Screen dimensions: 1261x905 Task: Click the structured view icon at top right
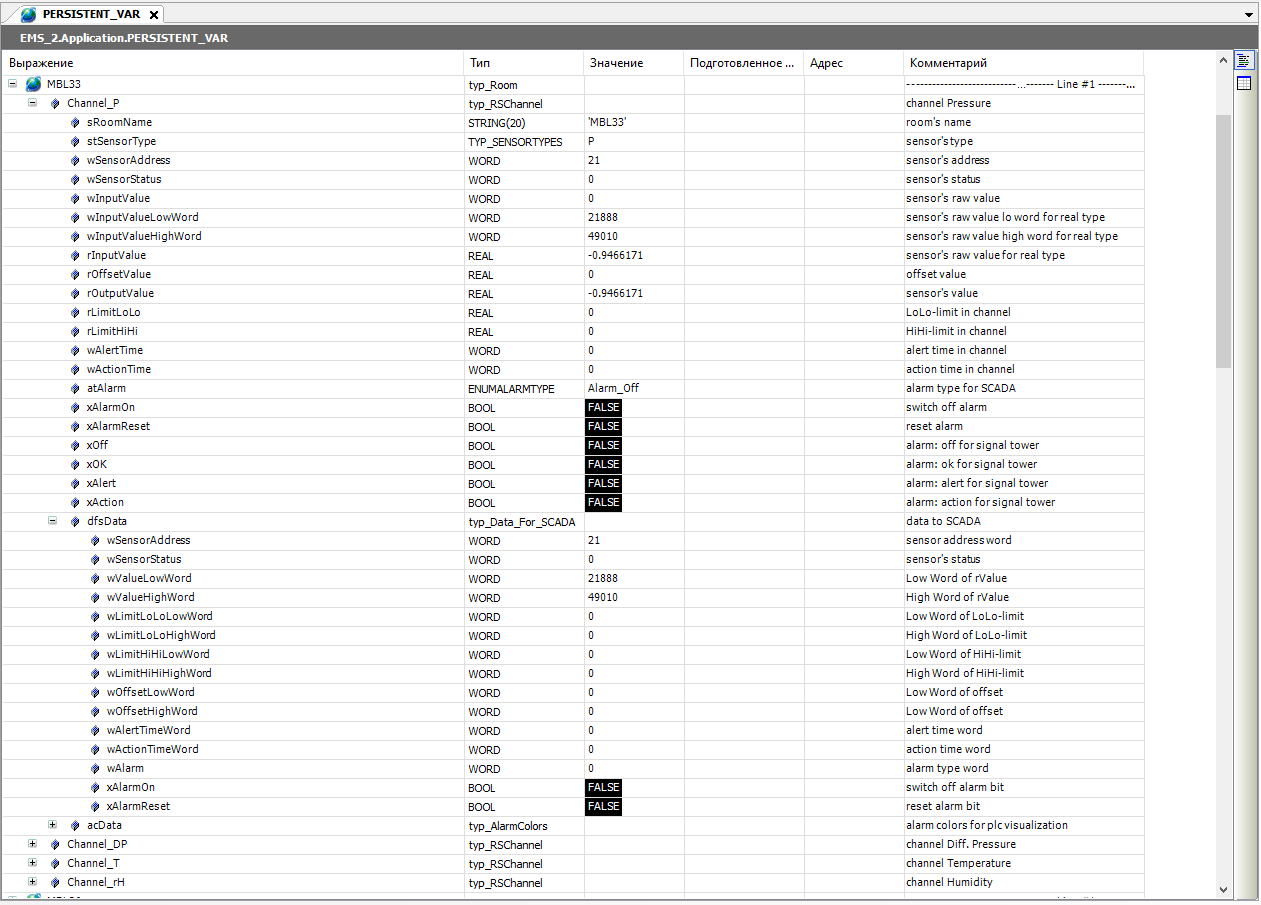point(1244,61)
